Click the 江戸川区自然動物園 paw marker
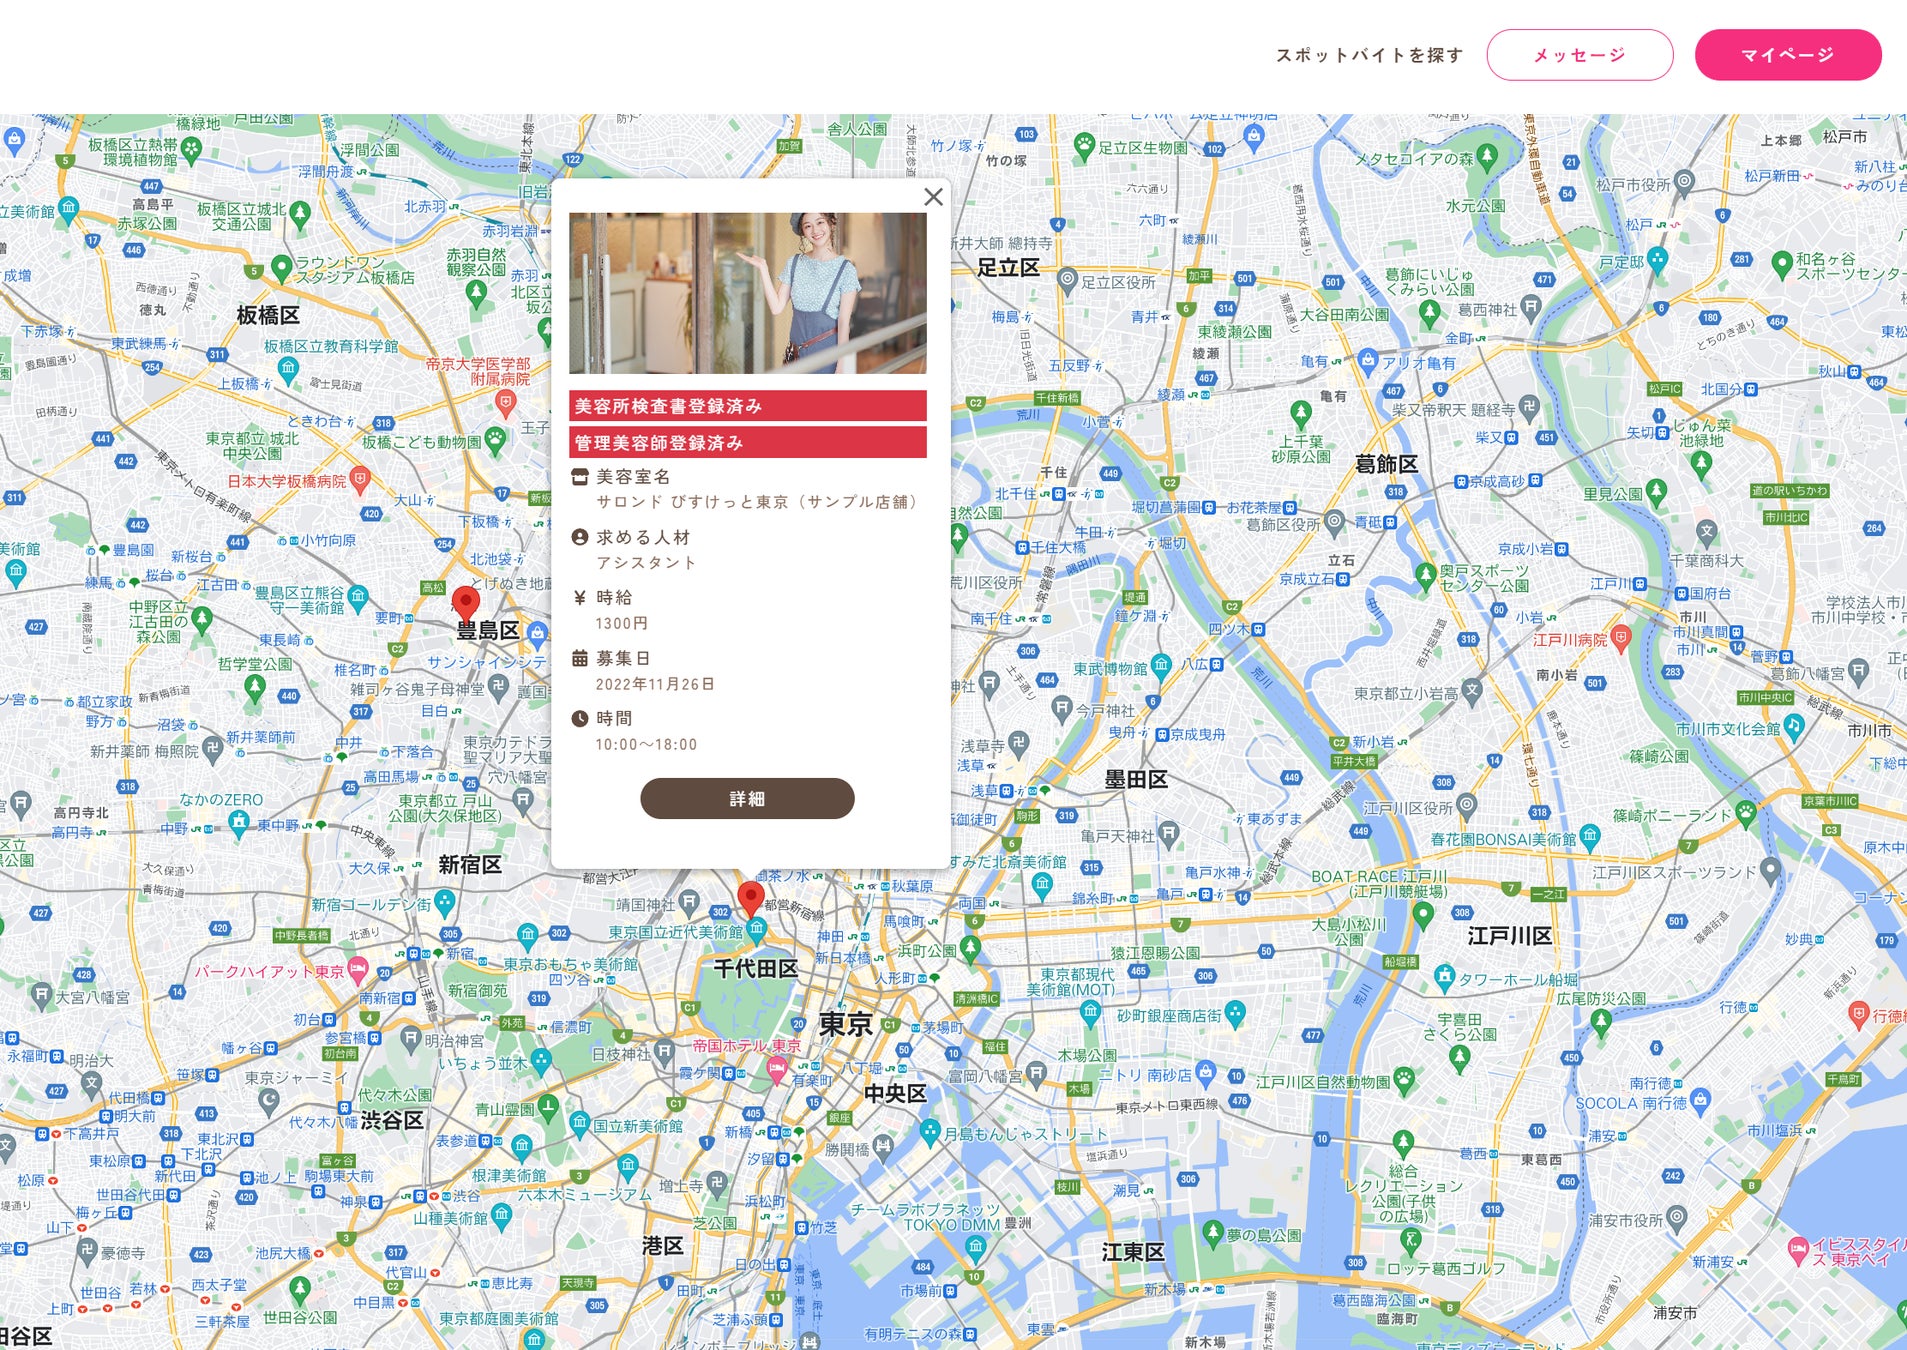Image resolution: width=1907 pixels, height=1350 pixels. click(x=1404, y=1080)
